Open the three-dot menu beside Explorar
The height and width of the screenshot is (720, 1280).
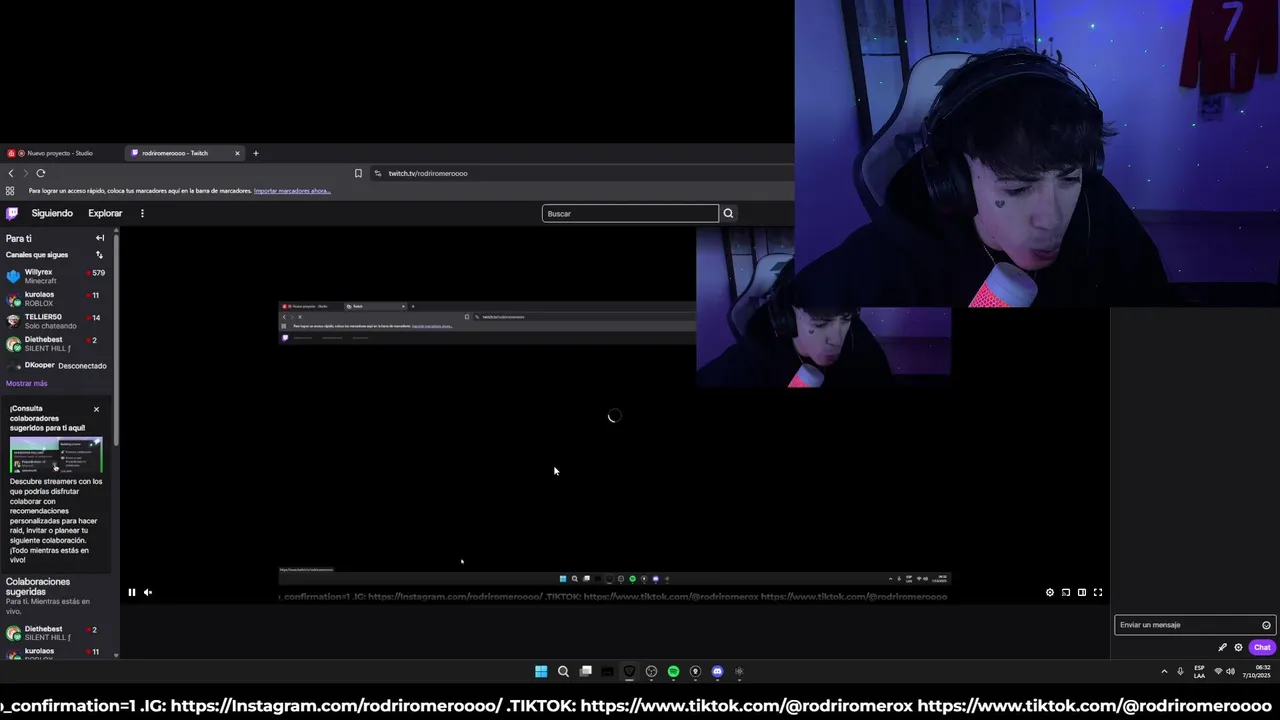point(142,213)
